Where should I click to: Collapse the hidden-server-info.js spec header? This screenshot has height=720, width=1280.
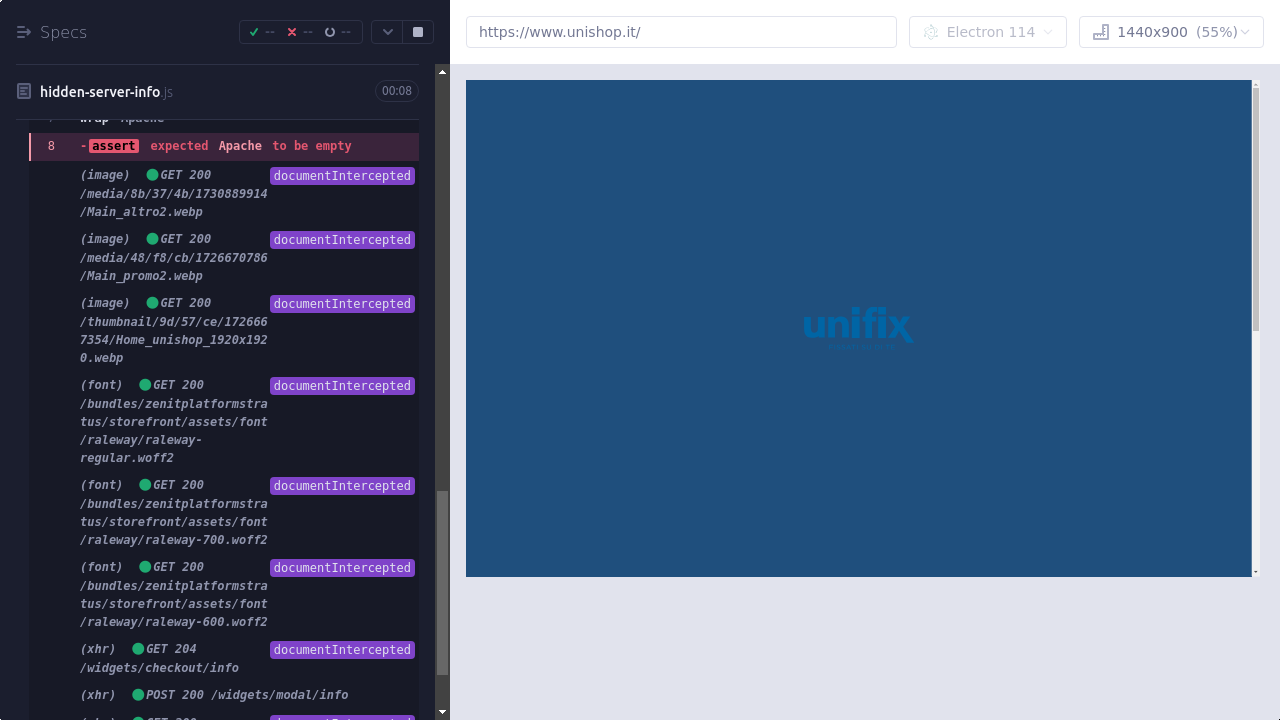coord(100,92)
